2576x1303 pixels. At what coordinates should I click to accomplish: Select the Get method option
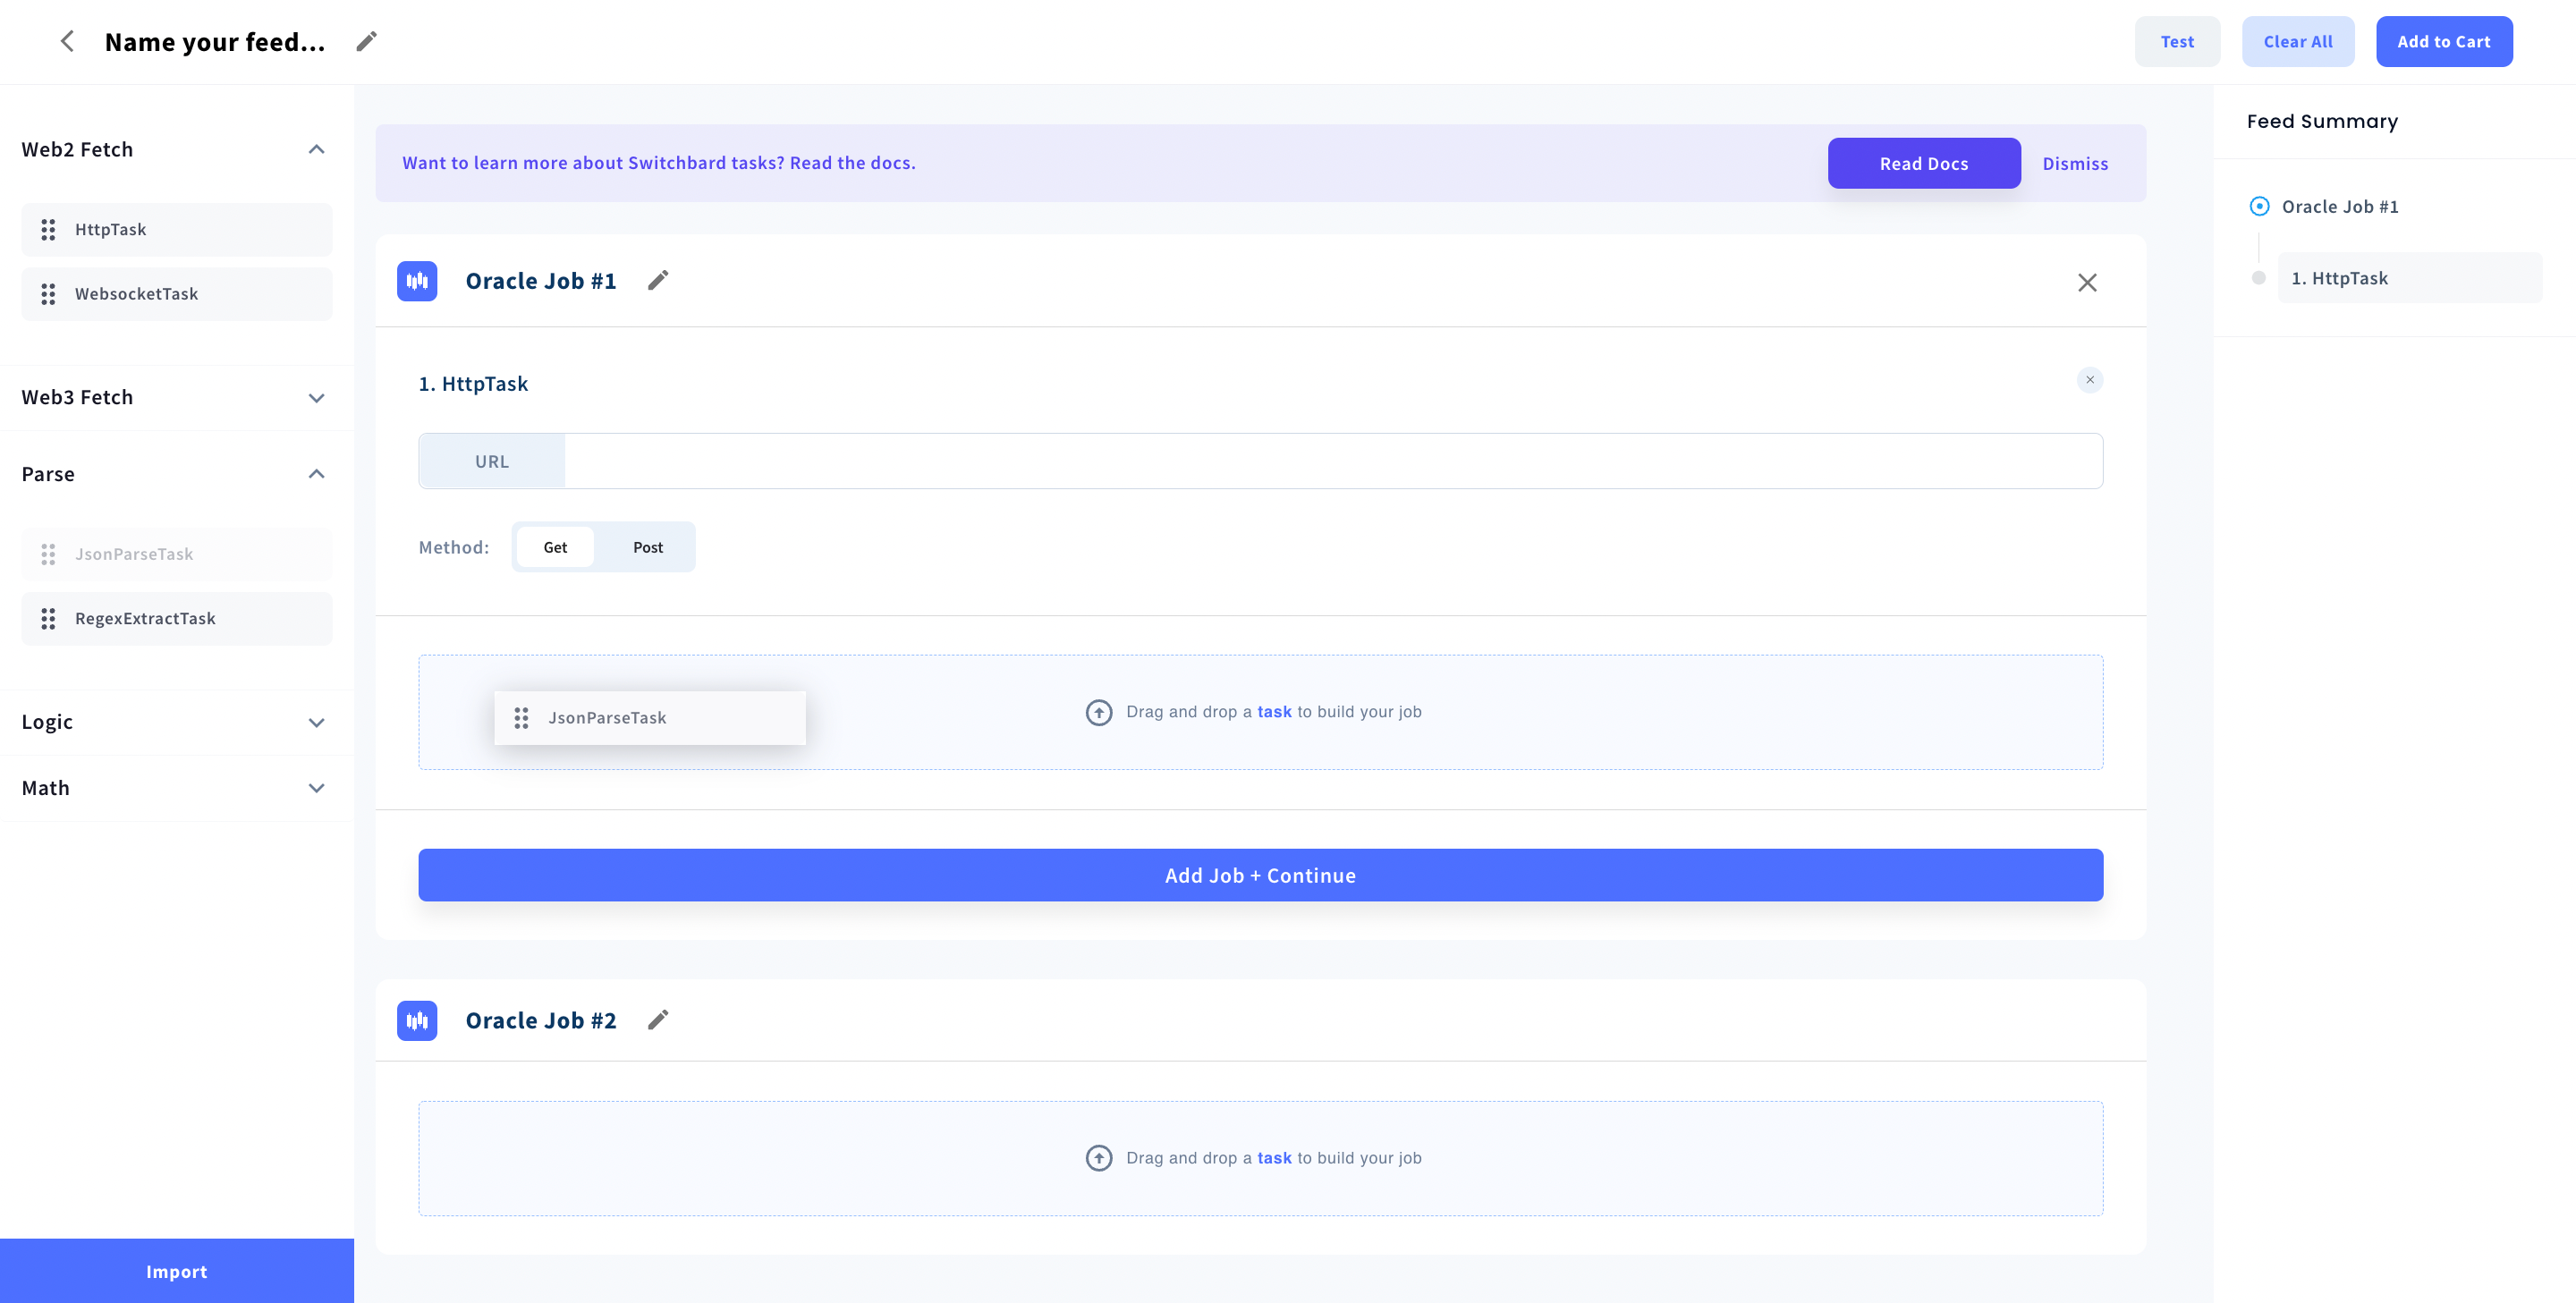click(x=555, y=547)
